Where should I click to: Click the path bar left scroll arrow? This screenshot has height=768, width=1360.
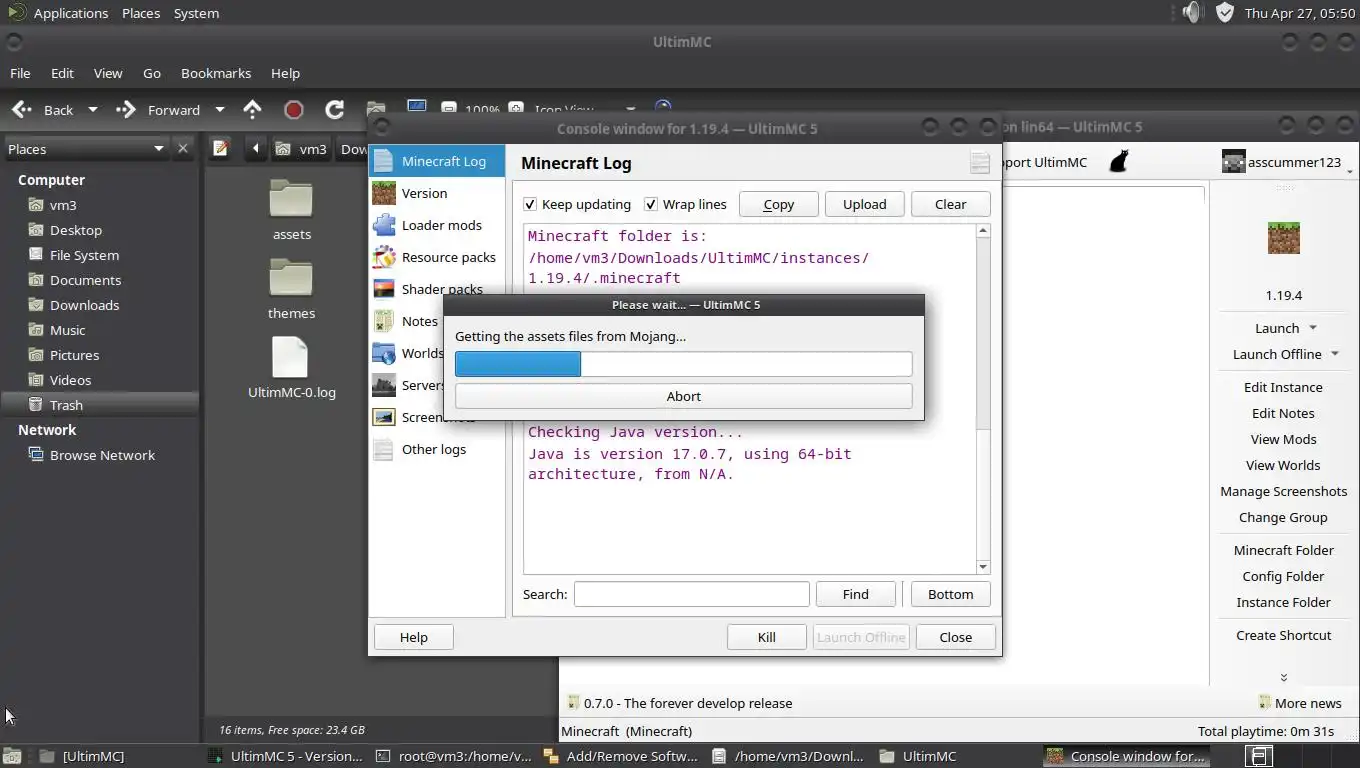point(255,148)
